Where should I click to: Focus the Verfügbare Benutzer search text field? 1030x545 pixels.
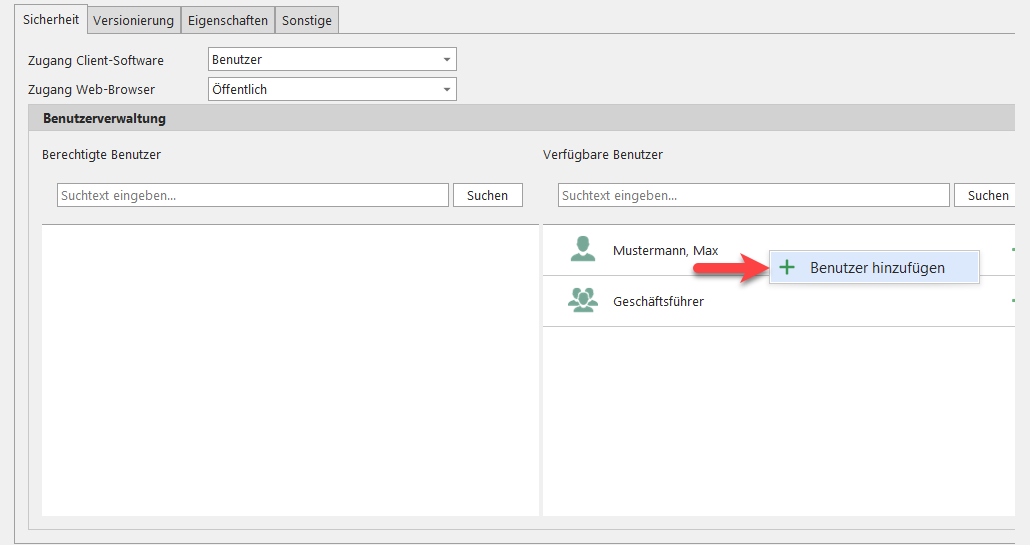click(x=753, y=196)
